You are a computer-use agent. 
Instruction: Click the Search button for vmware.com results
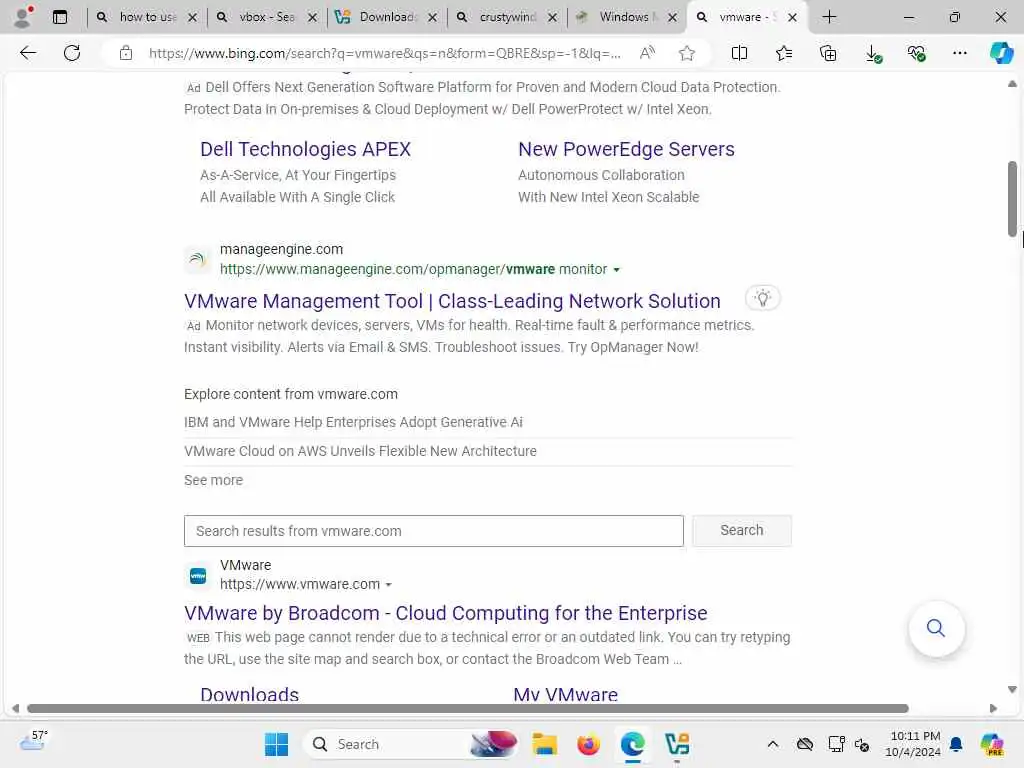click(742, 530)
